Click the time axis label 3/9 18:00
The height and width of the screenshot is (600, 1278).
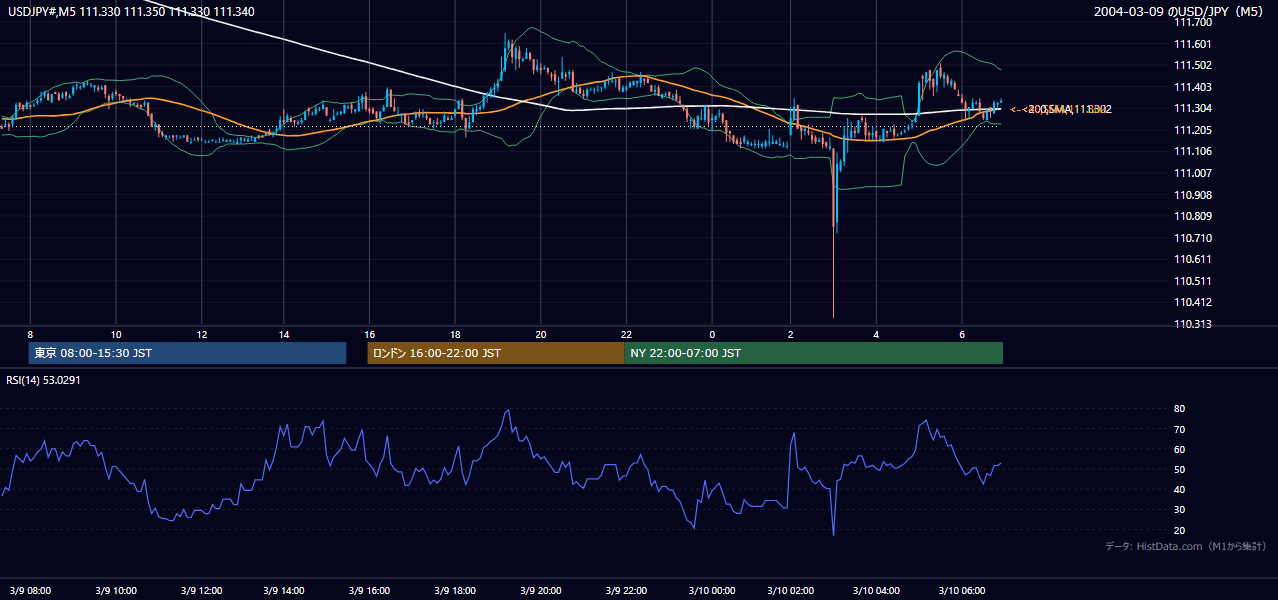pos(455,590)
